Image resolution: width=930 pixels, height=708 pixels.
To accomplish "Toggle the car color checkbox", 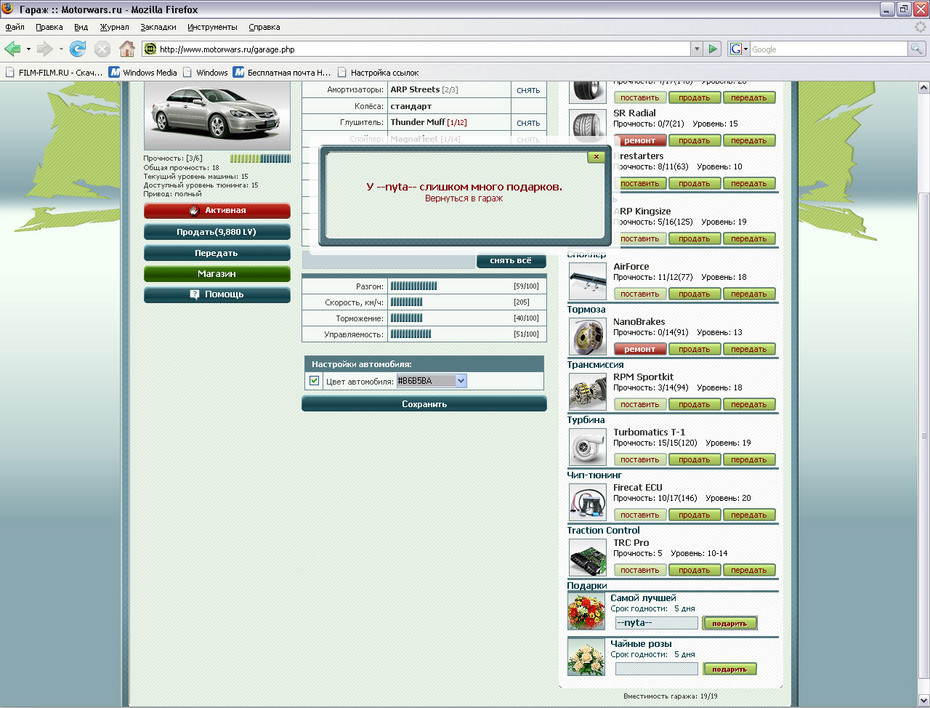I will tap(314, 381).
